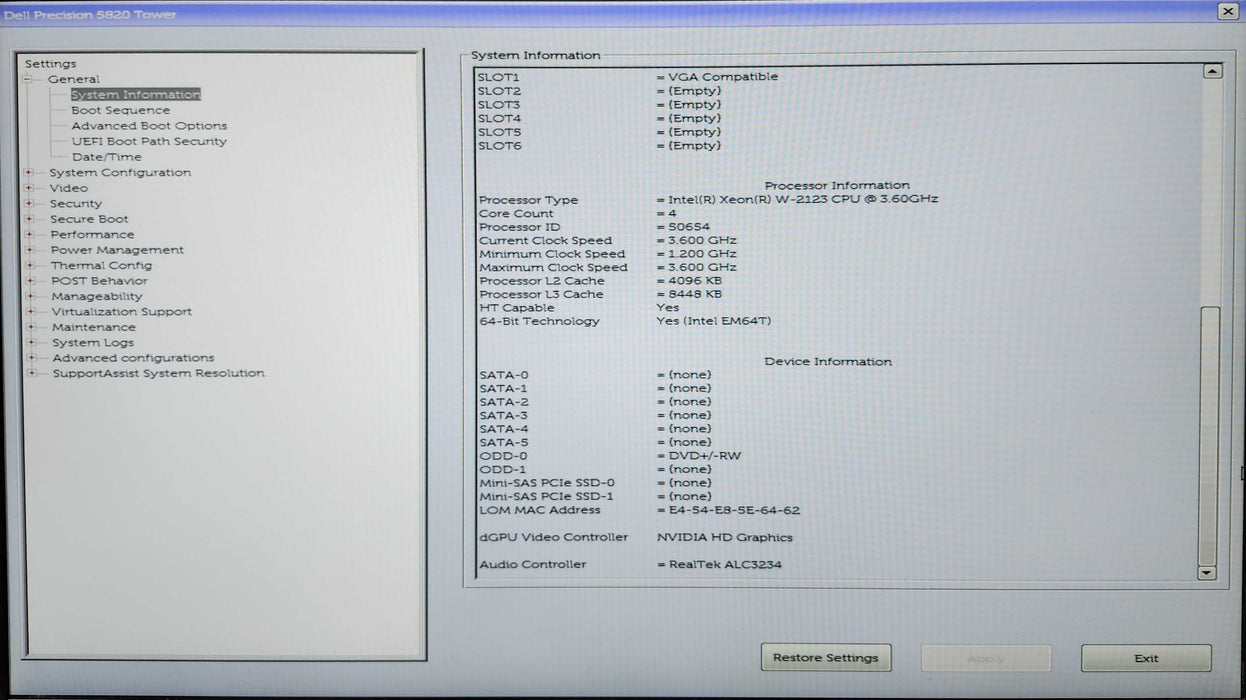Select Advanced Boot Options
This screenshot has height=700, width=1246.
coord(148,125)
